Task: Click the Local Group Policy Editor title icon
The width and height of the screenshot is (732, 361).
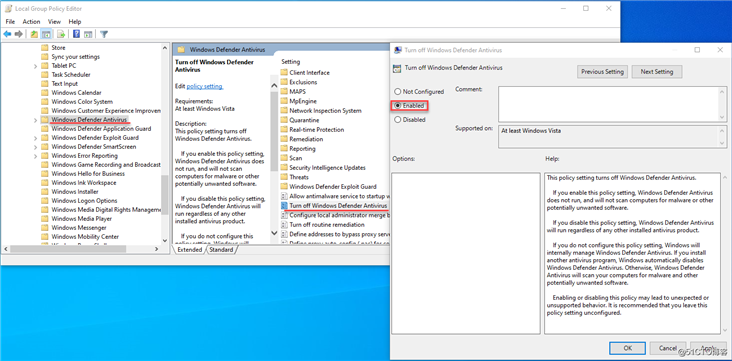Action: pyautogui.click(x=8, y=8)
